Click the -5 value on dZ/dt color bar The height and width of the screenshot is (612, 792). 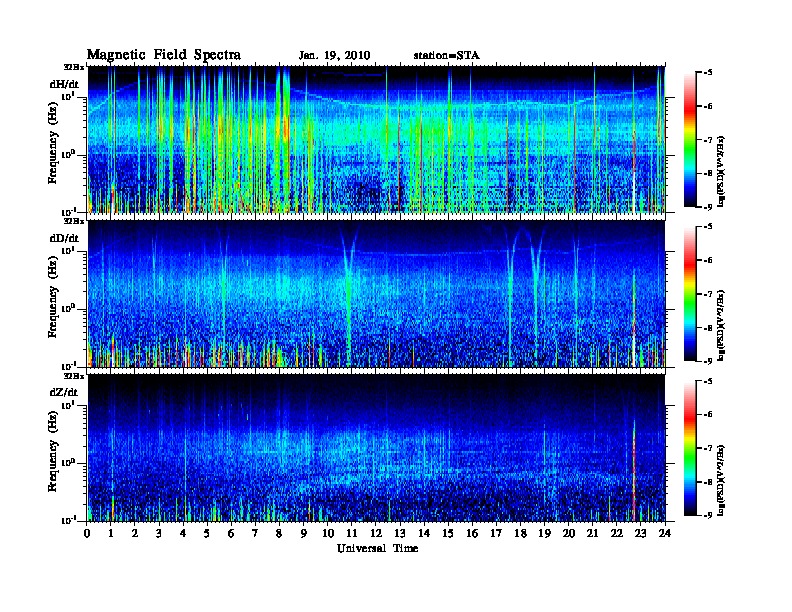point(708,381)
